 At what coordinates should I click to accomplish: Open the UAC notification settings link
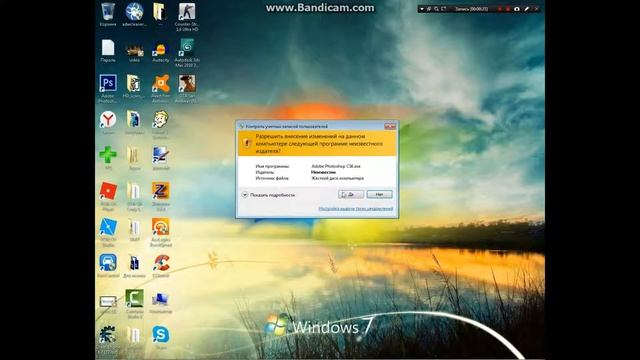click(356, 209)
